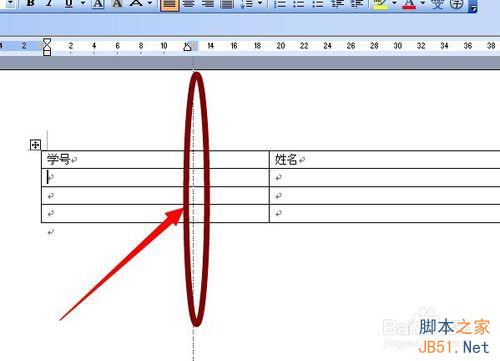Click the line spacing icon
The width and height of the screenshot is (500, 361).
click(x=247, y=3)
